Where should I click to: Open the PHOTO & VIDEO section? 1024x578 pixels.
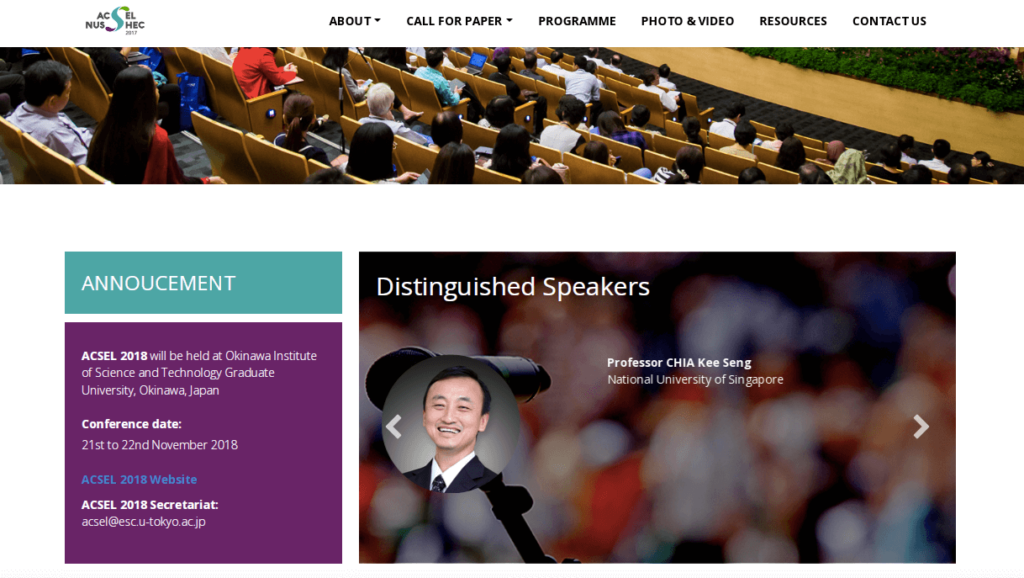coord(687,21)
